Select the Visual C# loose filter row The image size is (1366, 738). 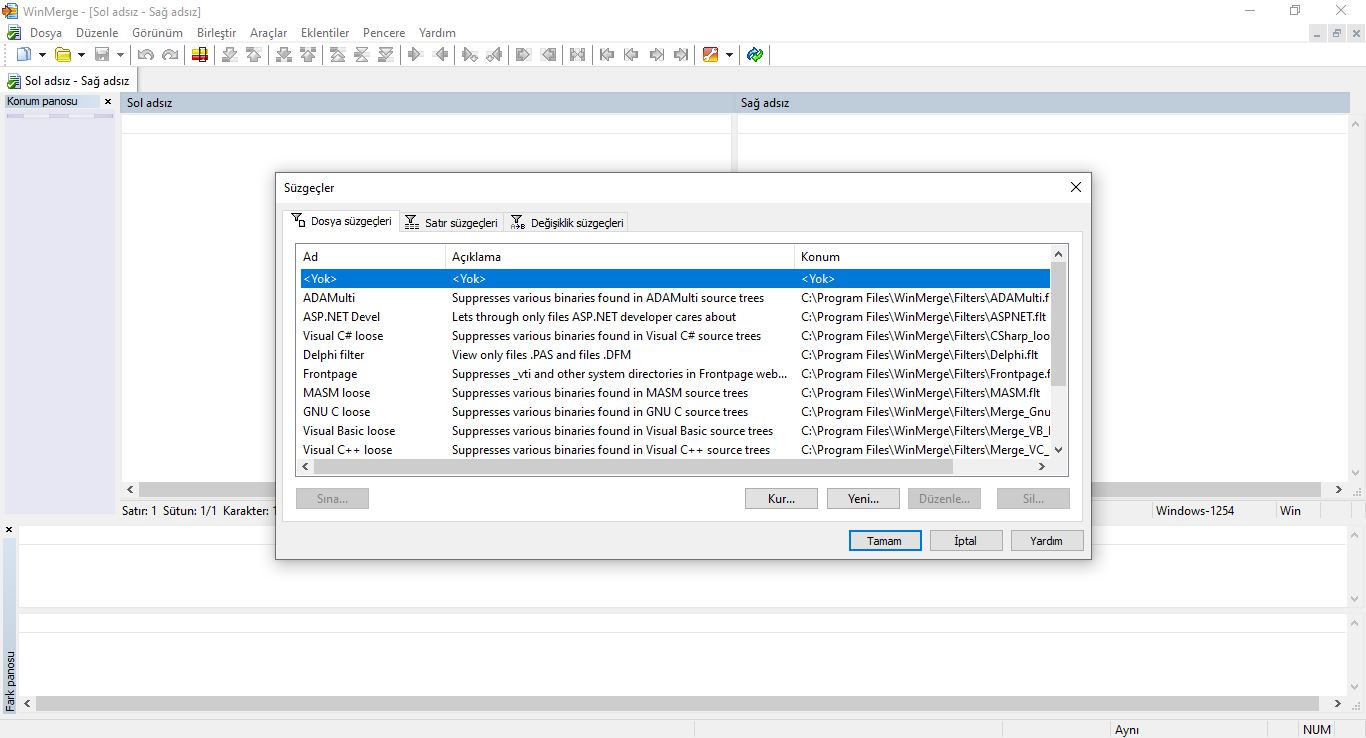(x=674, y=336)
